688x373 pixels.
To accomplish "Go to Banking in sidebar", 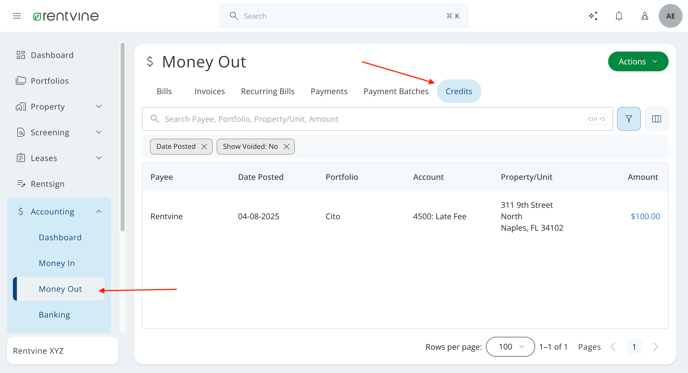I will coord(54,315).
